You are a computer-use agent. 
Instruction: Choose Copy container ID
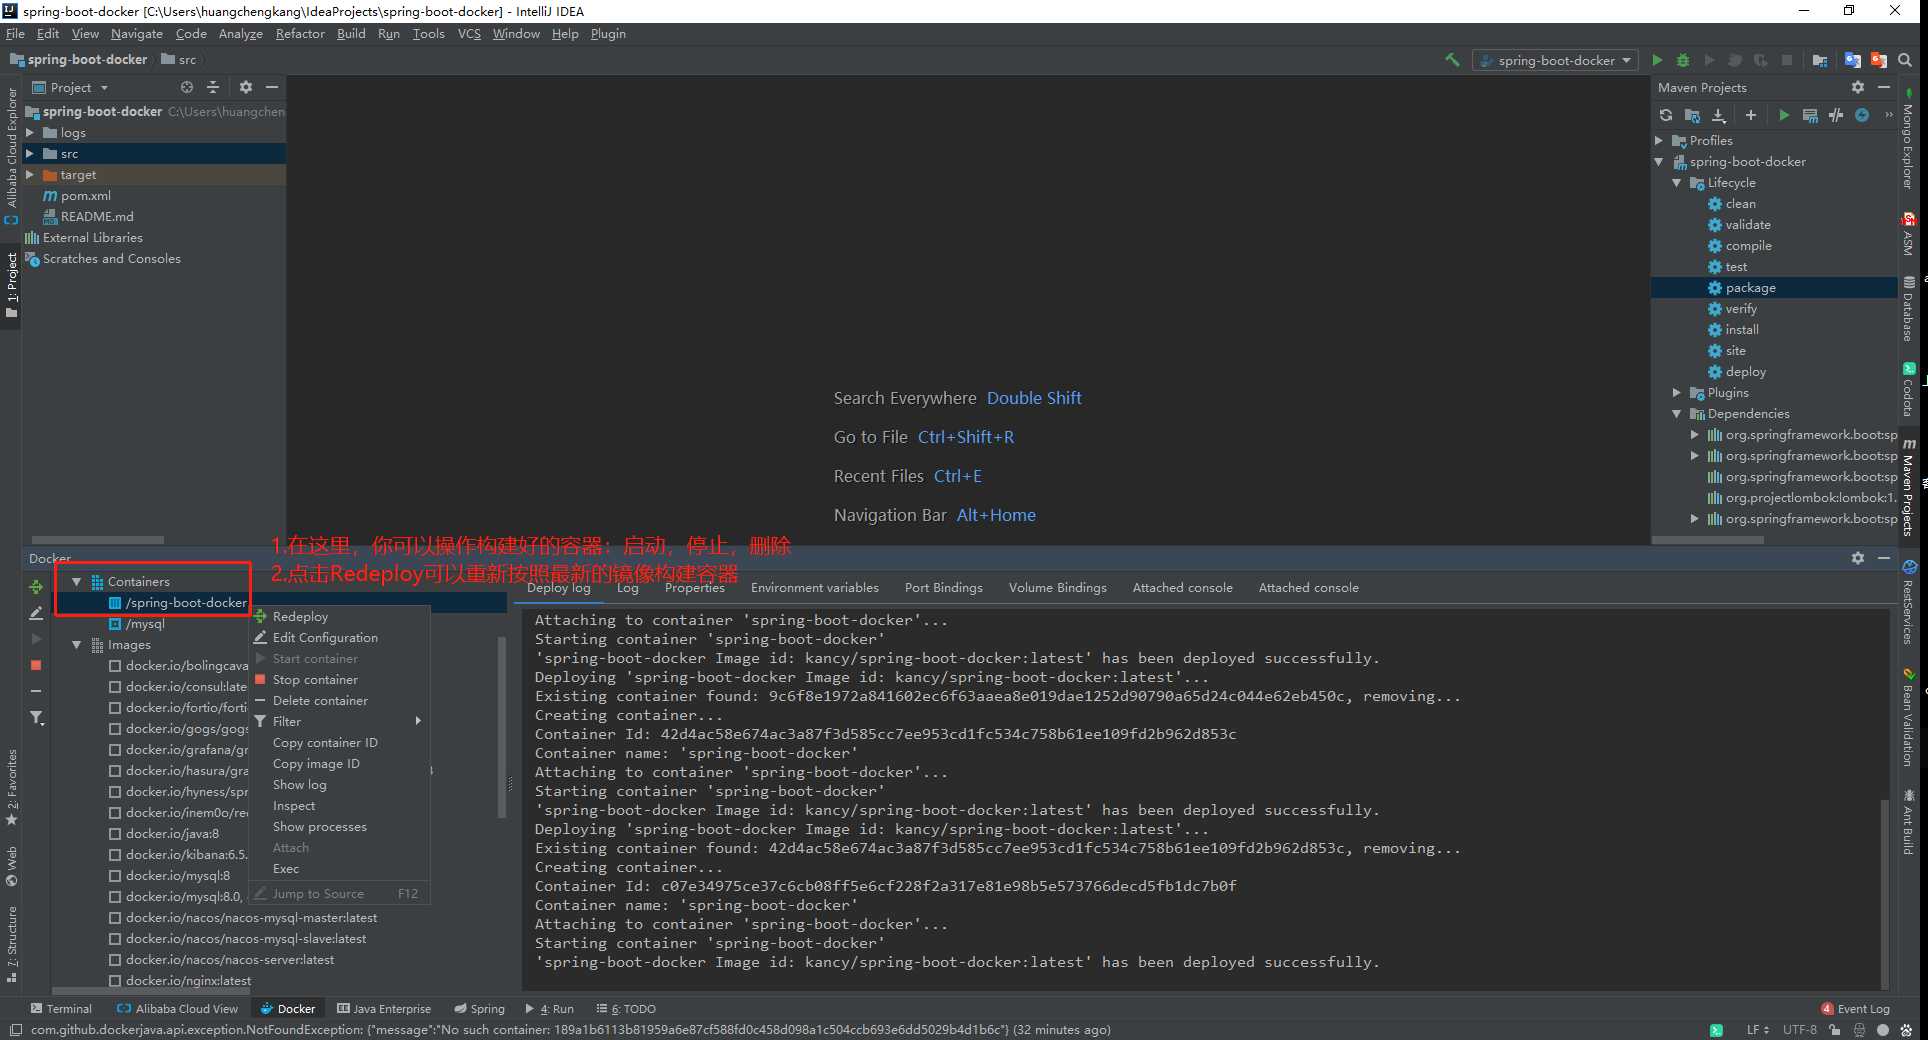(x=340, y=743)
